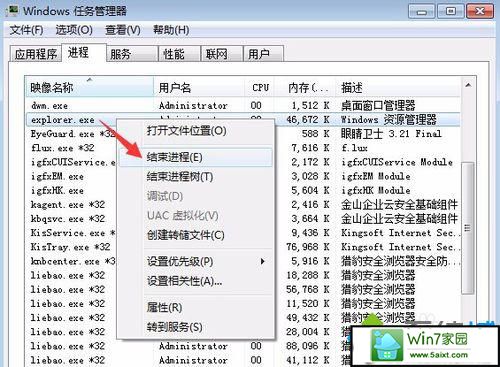Sort by CPU column header
Image resolution: width=500 pixels, height=367 pixels.
pos(260,88)
